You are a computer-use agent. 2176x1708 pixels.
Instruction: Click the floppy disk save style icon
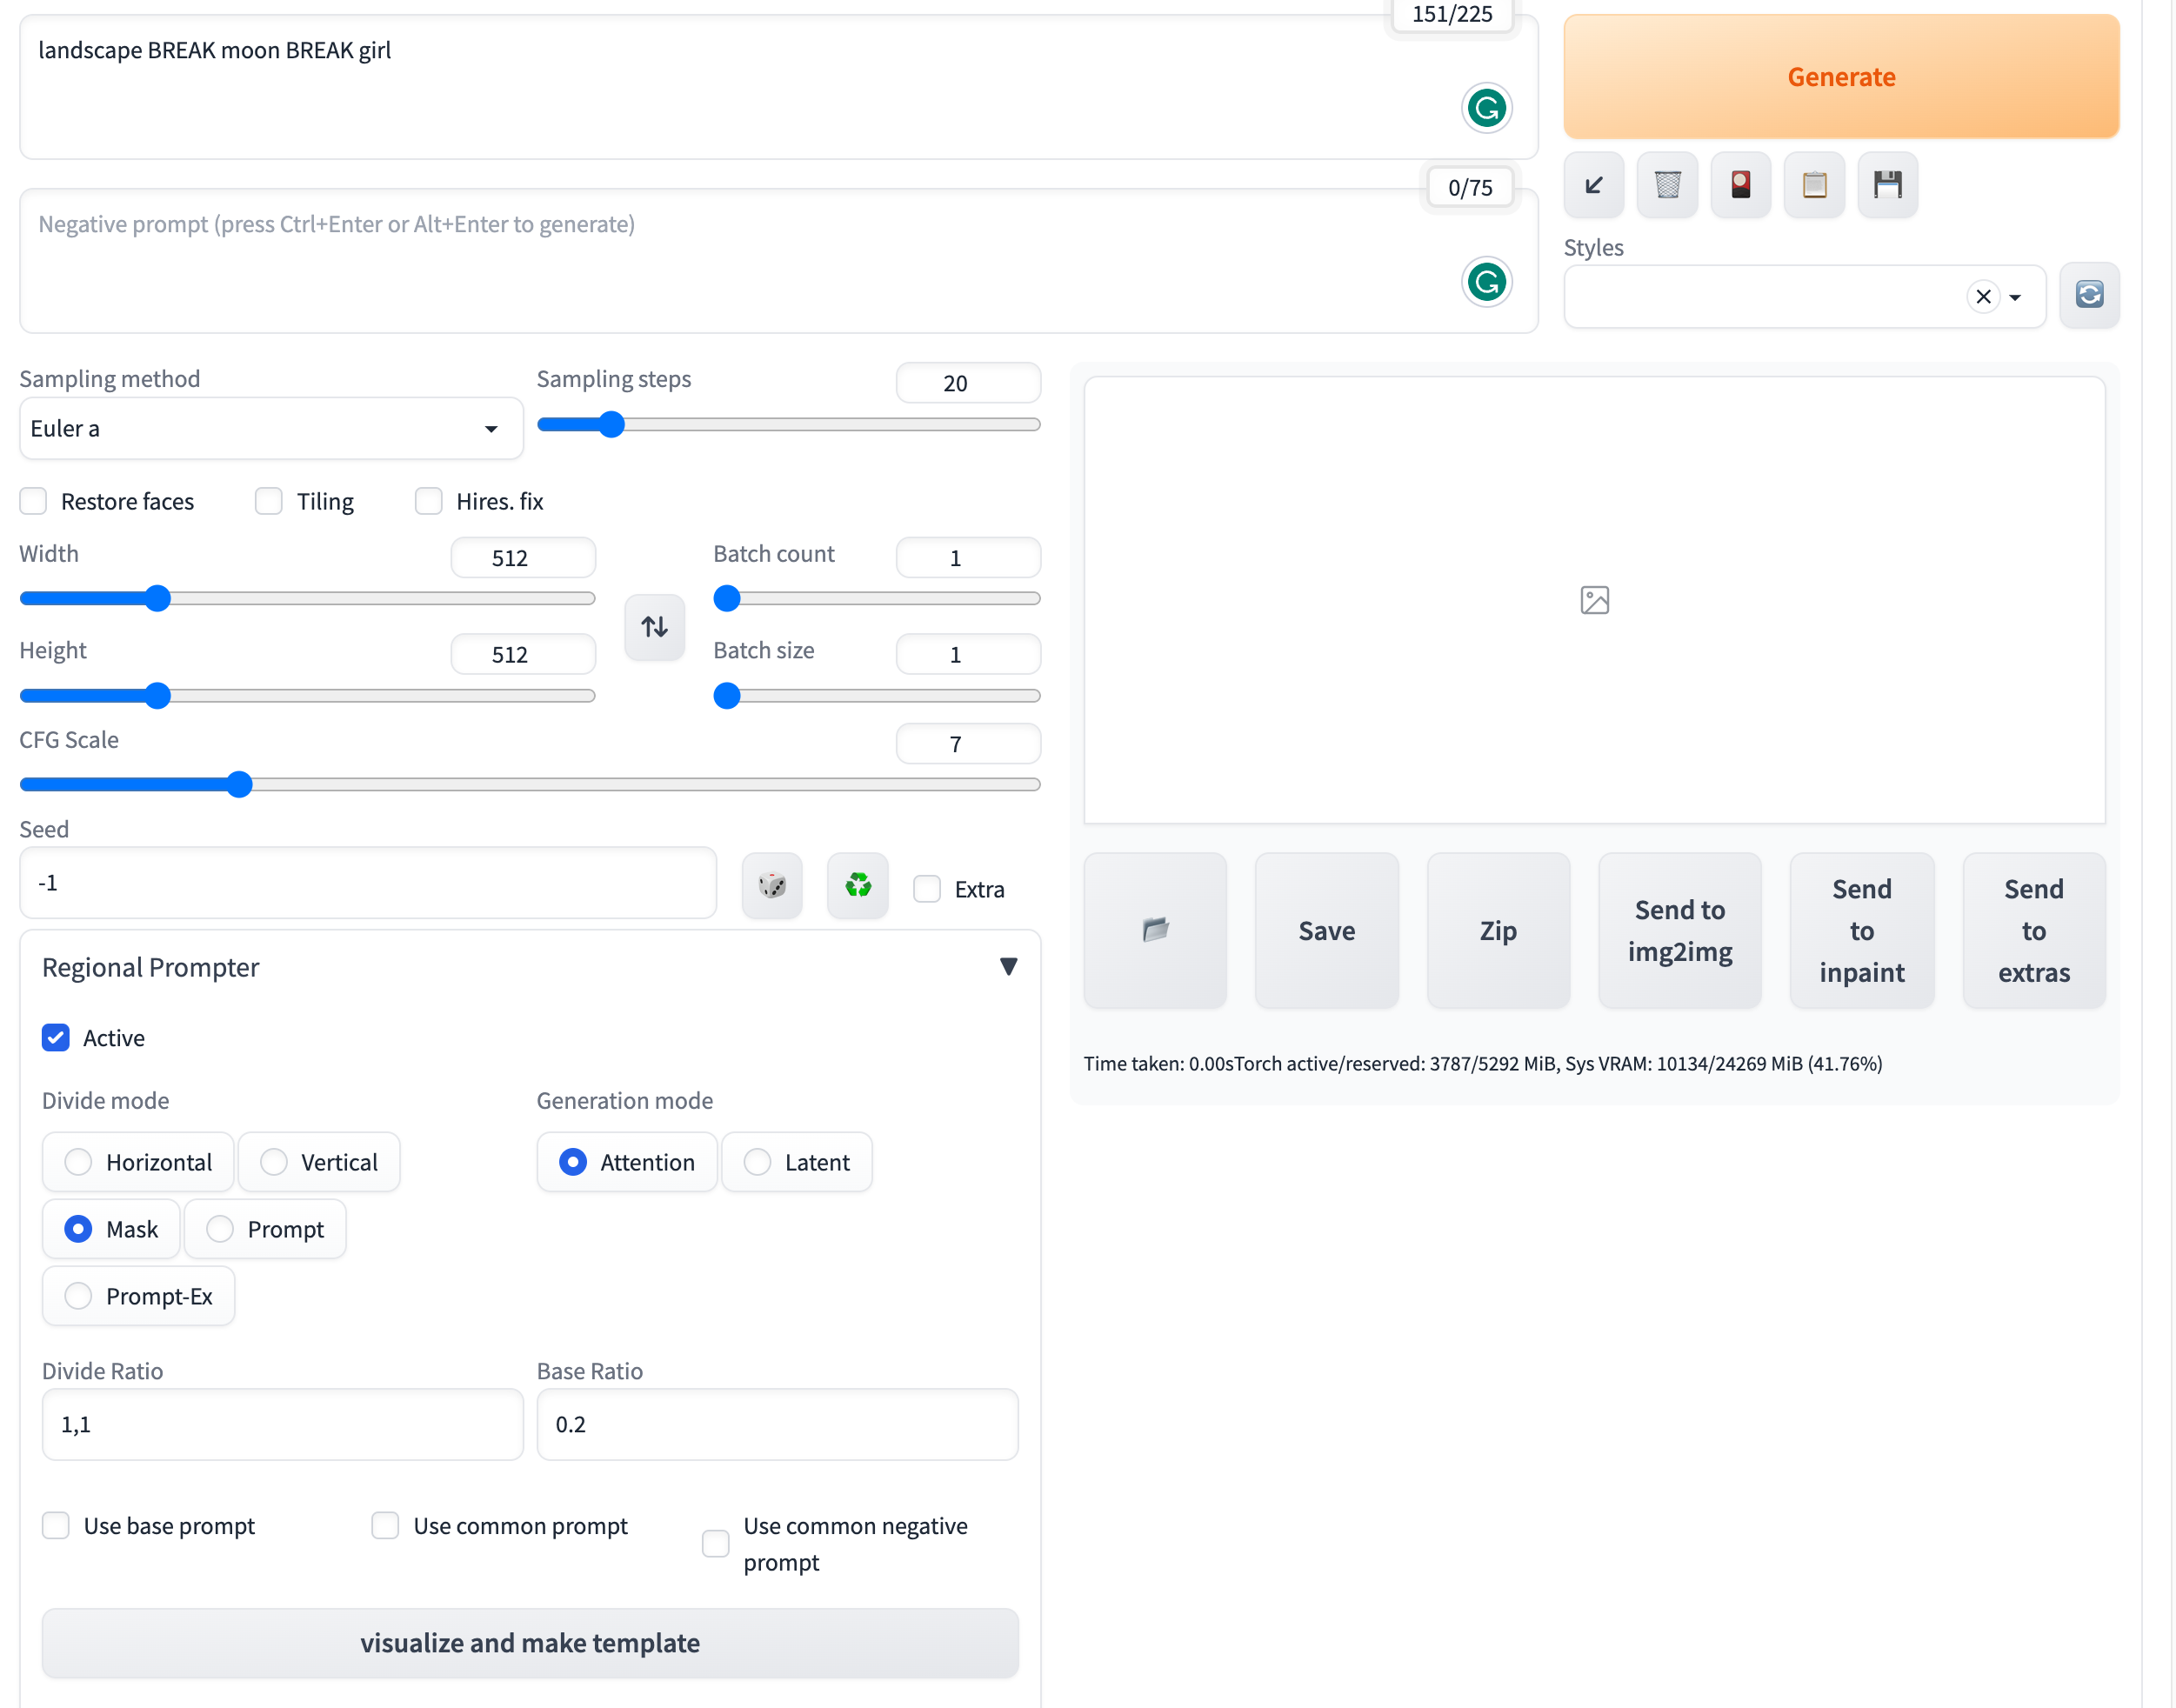click(x=1887, y=185)
